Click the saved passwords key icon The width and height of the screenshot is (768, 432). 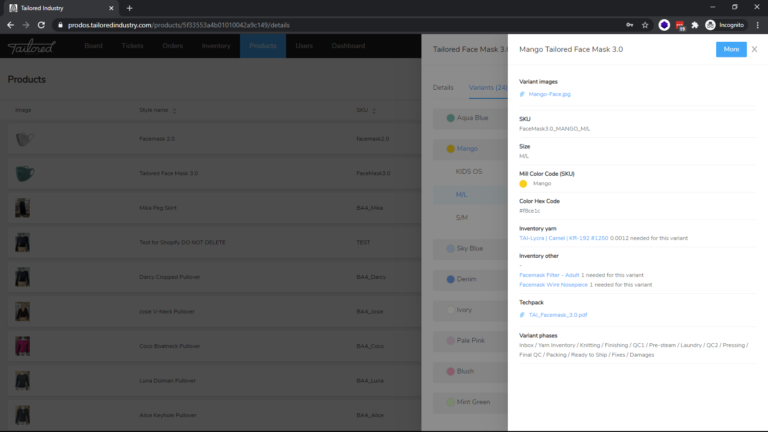pos(629,24)
